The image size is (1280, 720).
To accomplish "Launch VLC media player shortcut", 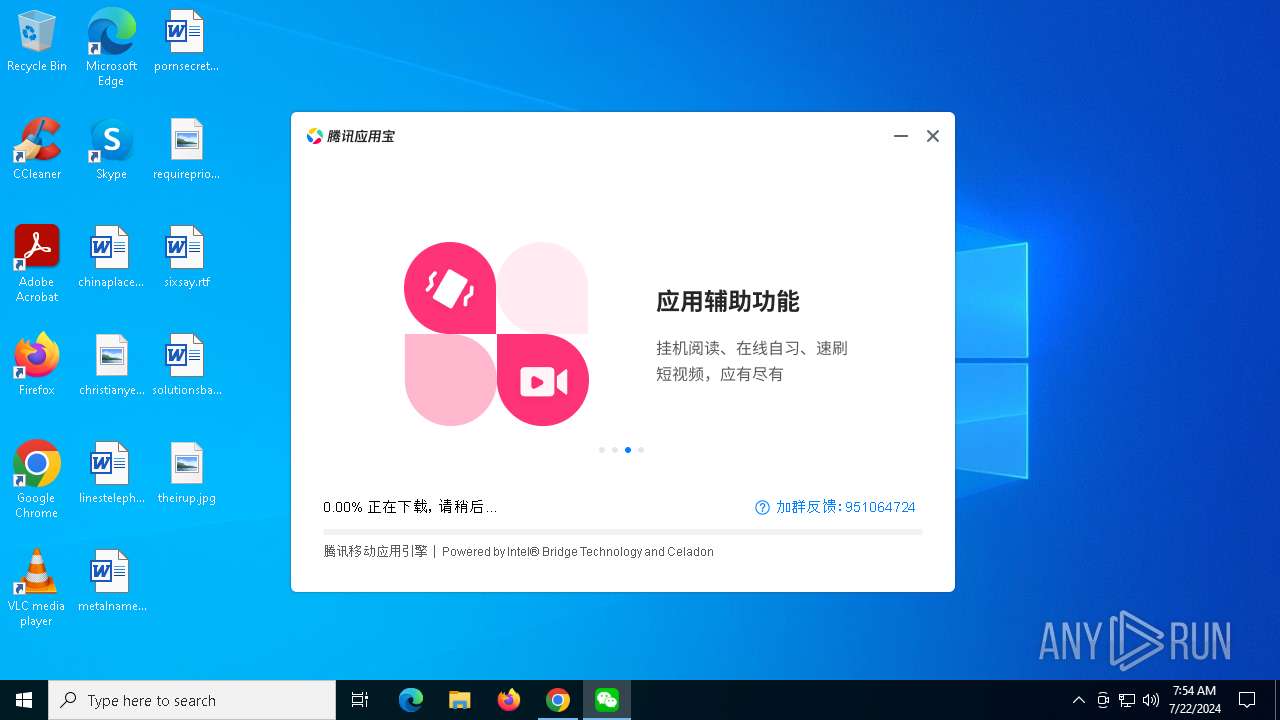I will click(x=37, y=588).
